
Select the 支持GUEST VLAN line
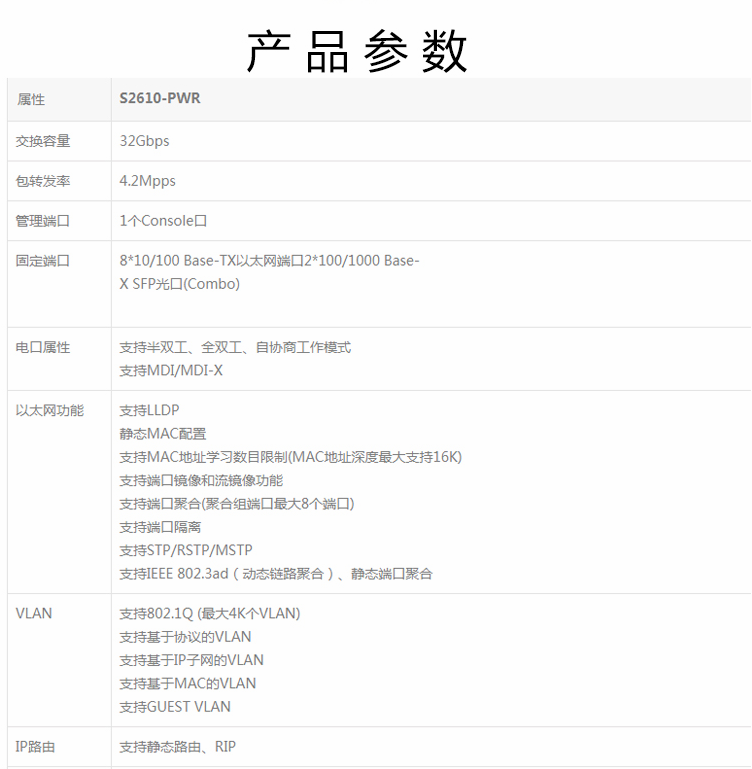175,707
